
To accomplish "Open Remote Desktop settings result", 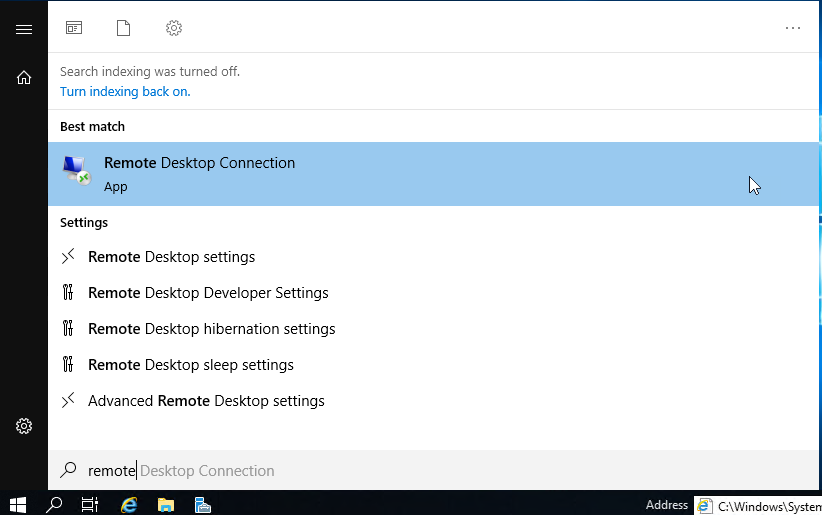I will tap(171, 257).
